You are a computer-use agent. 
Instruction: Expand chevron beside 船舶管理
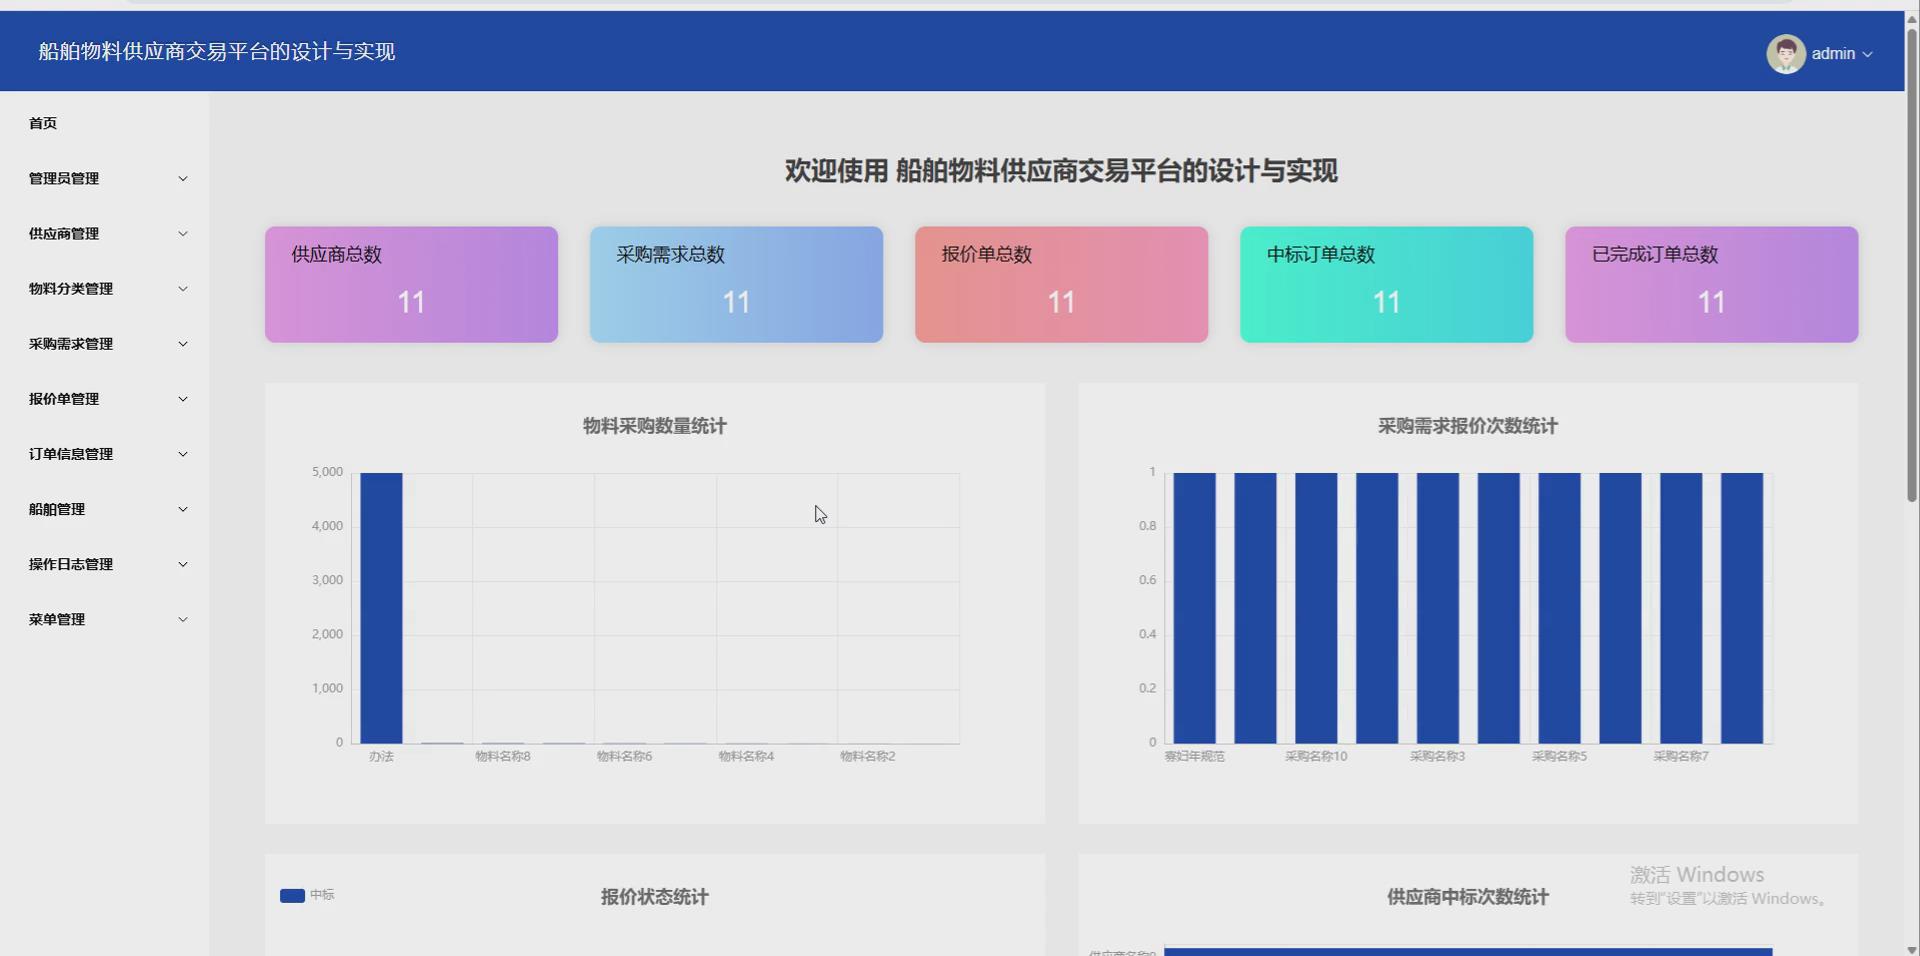coord(183,508)
